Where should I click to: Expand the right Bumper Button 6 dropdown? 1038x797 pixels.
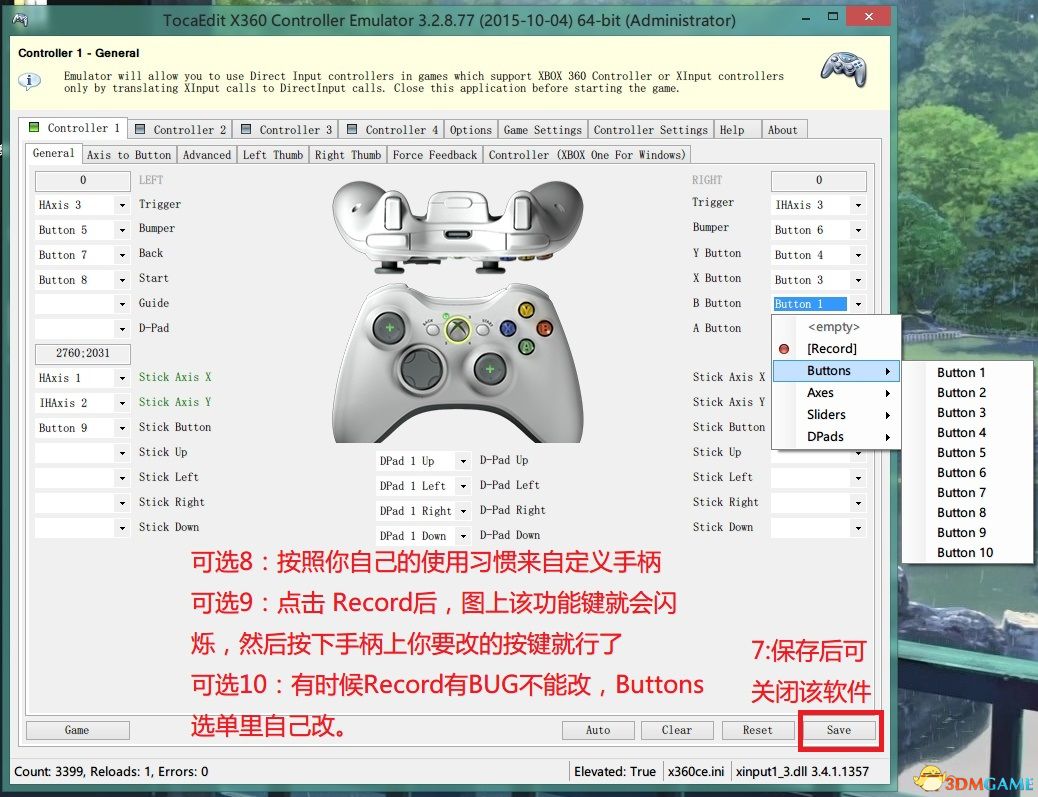coord(859,230)
